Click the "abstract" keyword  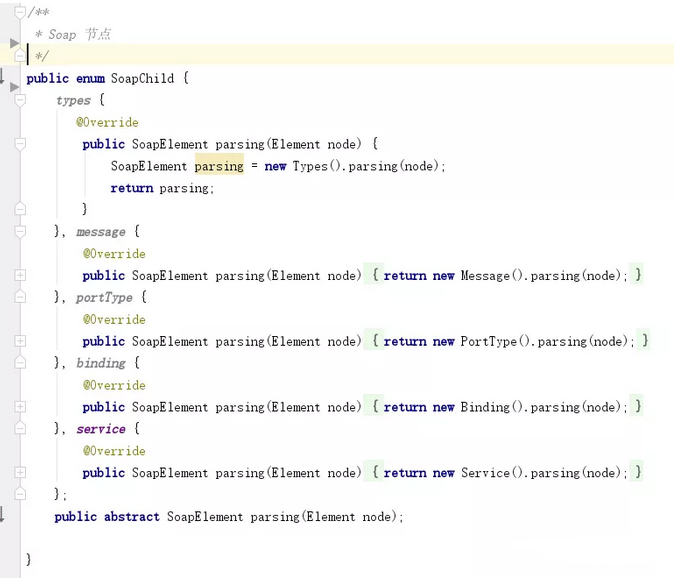[x=131, y=516]
